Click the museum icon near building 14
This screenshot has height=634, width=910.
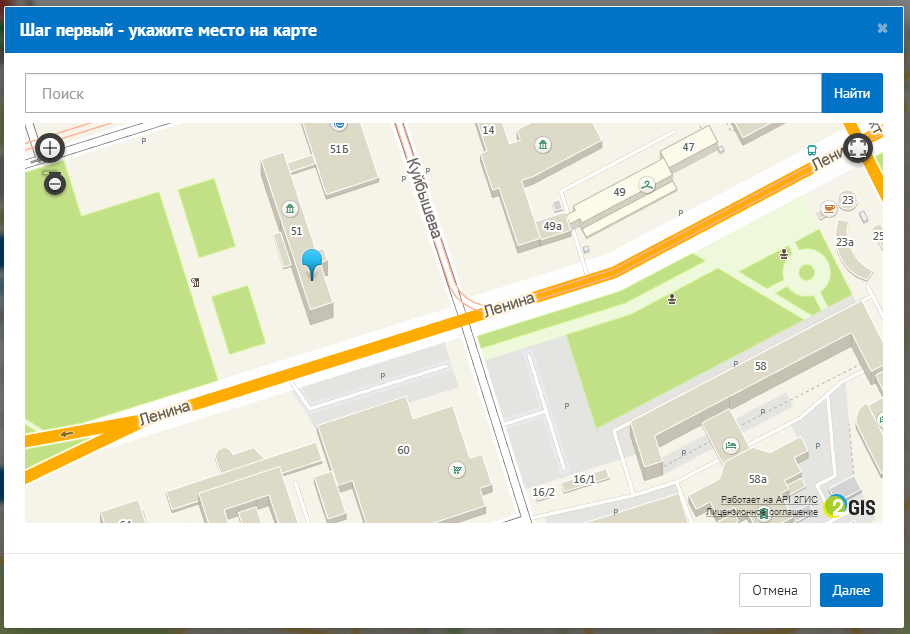pos(542,145)
